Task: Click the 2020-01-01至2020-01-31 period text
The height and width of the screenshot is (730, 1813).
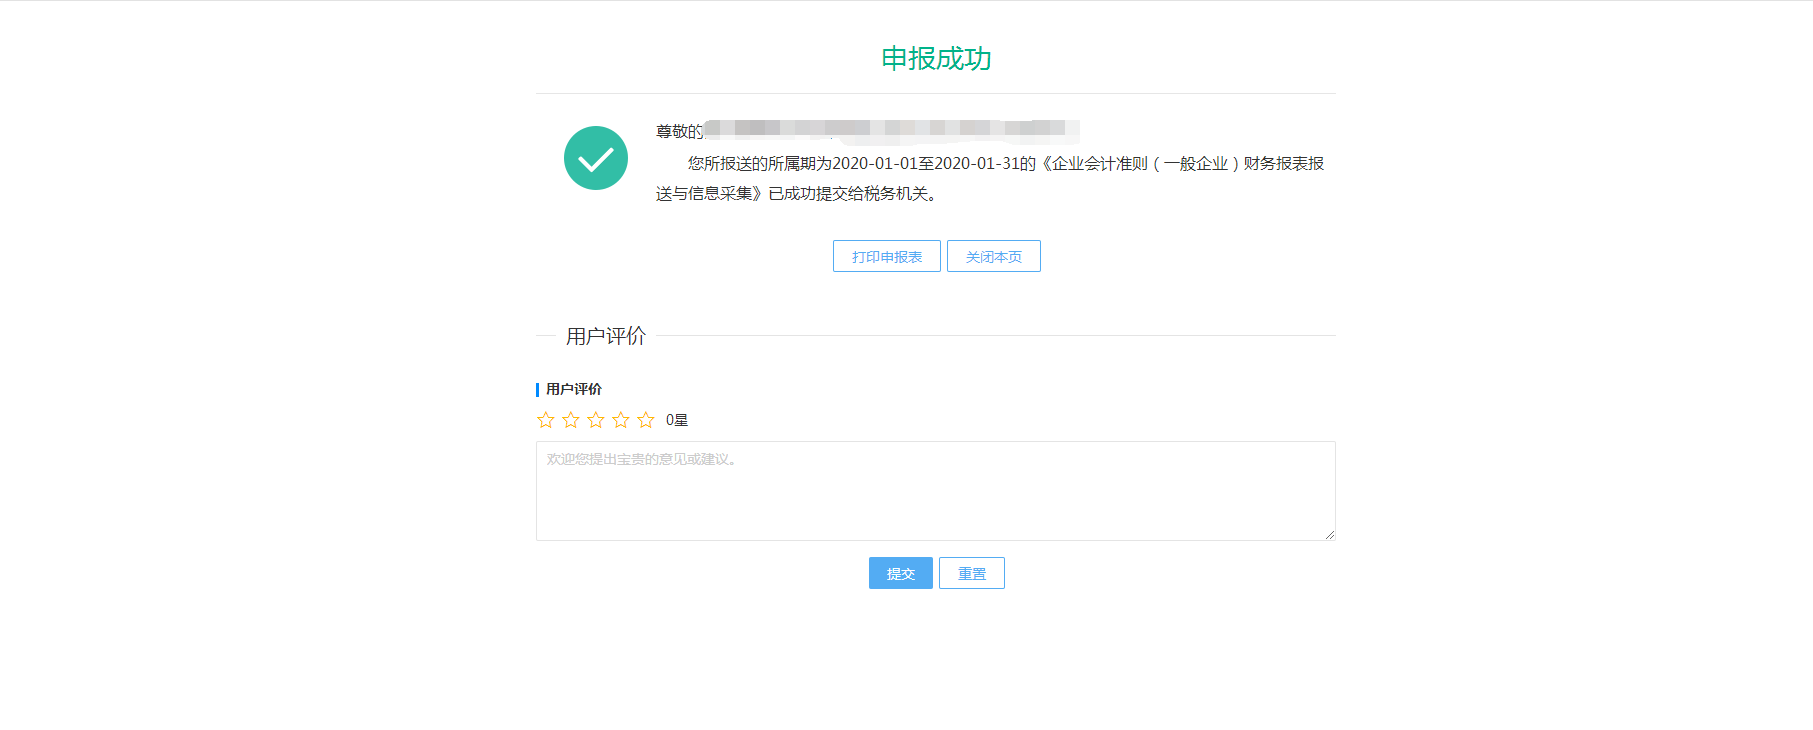Action: pos(925,163)
